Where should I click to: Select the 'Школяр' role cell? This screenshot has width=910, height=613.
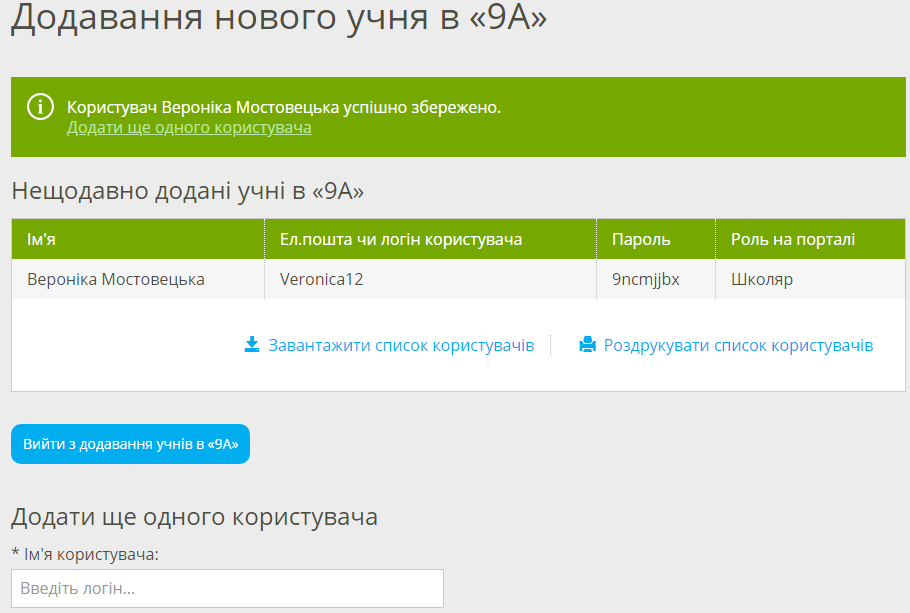click(x=810, y=279)
